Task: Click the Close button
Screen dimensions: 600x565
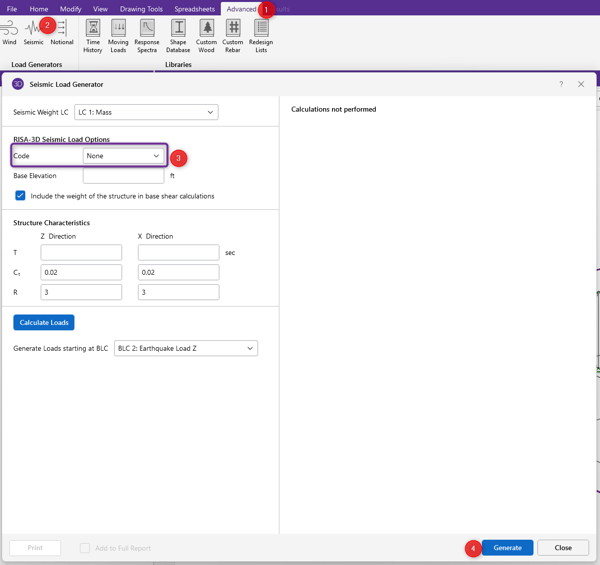Action: tap(563, 548)
